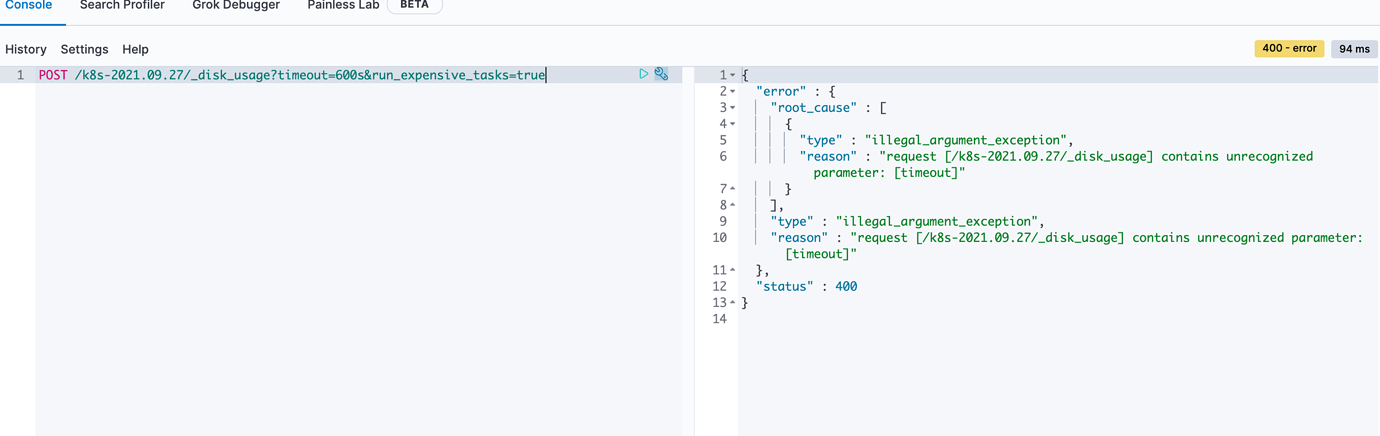This screenshot has width=1380, height=436.
Task: Click the fold marker at line 11
Action: (732, 270)
